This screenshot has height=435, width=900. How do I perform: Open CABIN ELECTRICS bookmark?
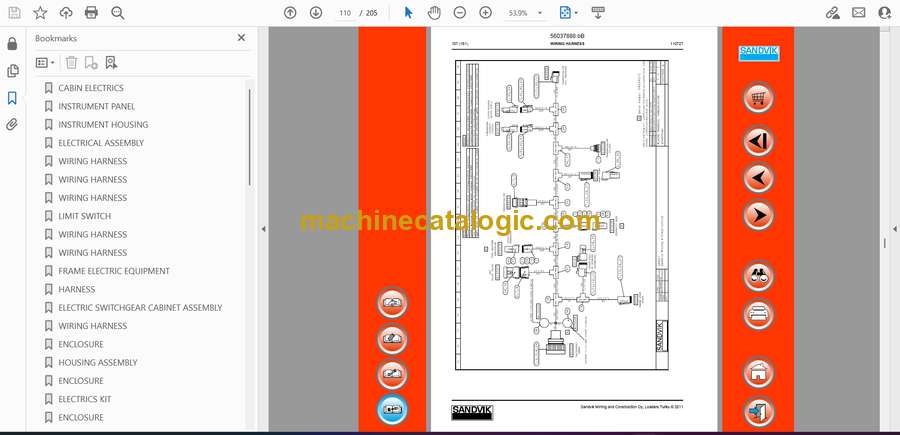pos(91,88)
